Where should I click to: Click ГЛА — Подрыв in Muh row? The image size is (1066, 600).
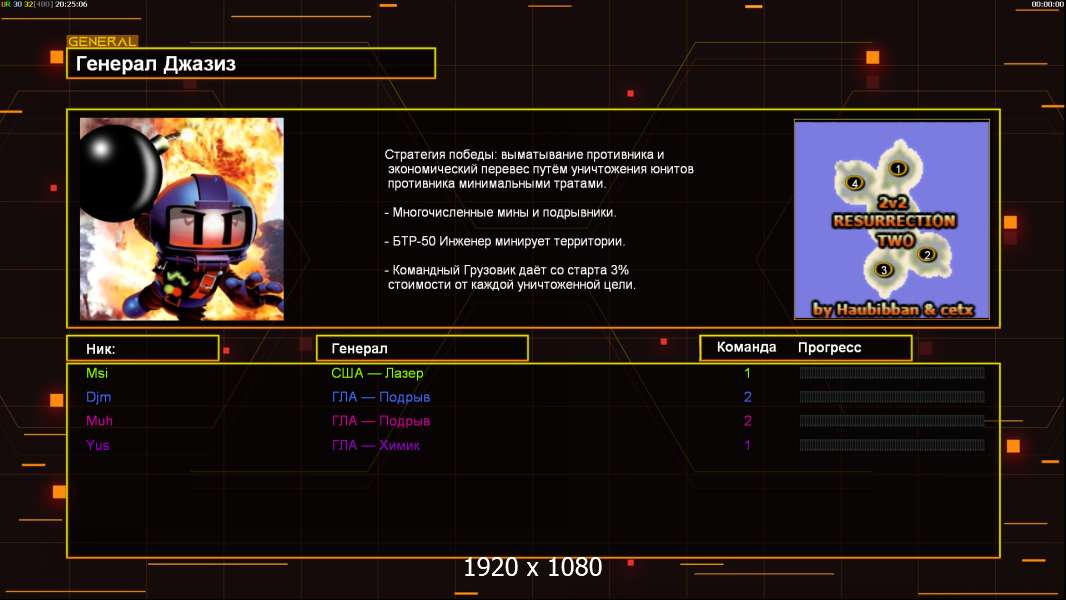381,421
